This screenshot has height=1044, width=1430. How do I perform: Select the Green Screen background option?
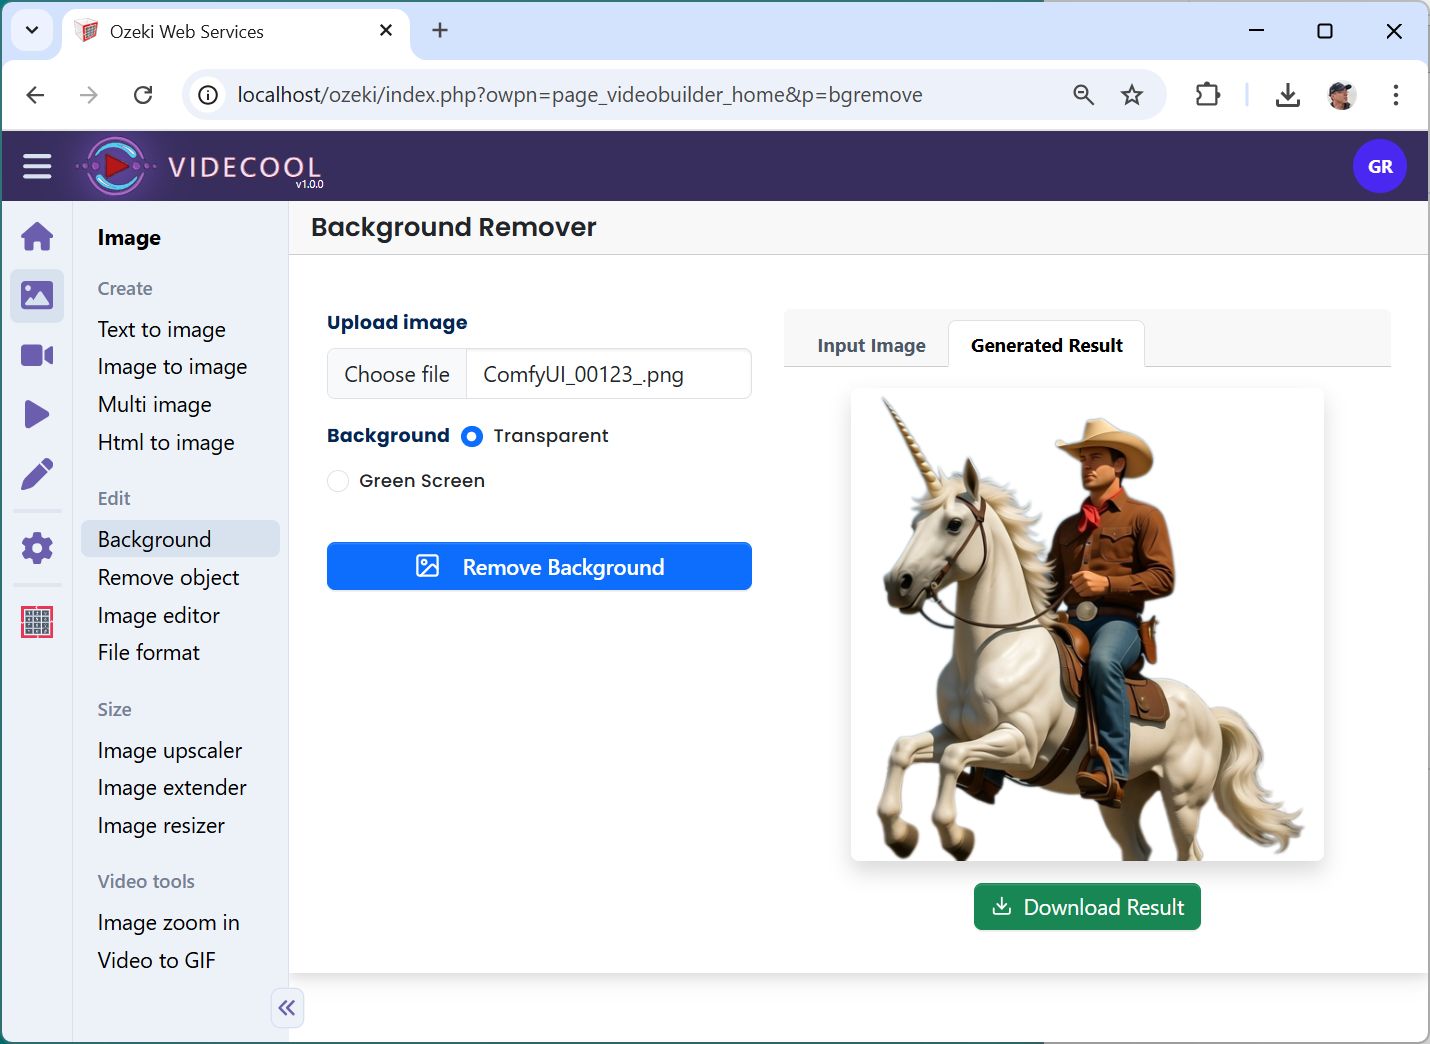point(339,481)
